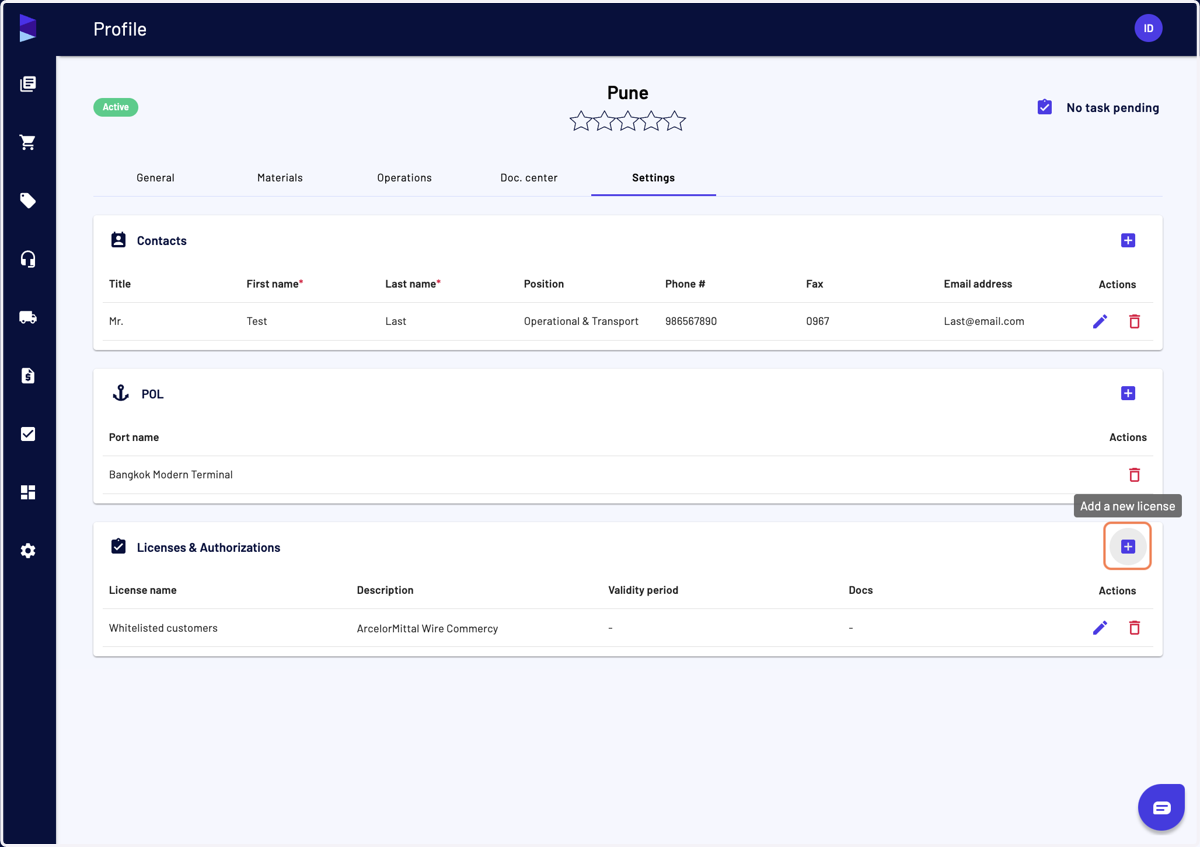
Task: Click the Operational & Transport position cell
Action: point(581,321)
